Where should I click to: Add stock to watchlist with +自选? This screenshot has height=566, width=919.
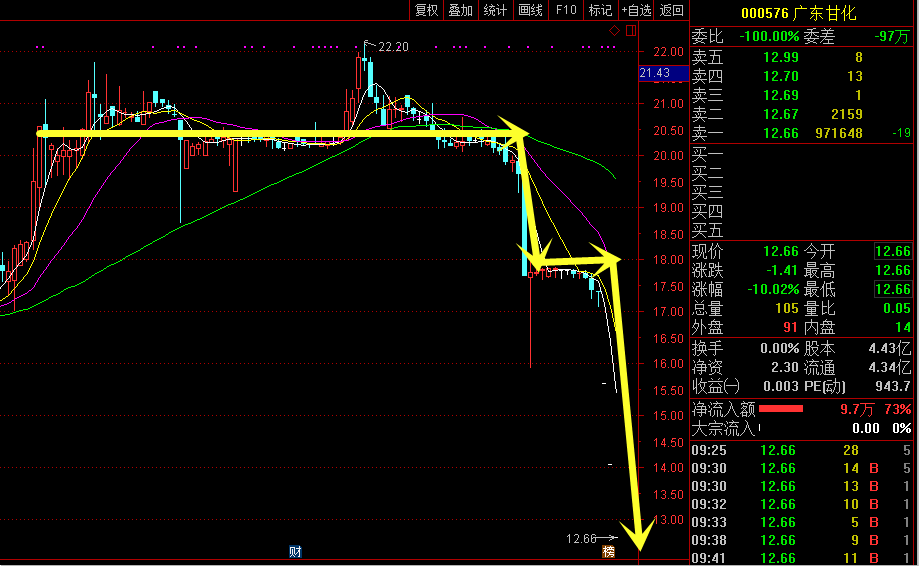pos(636,10)
